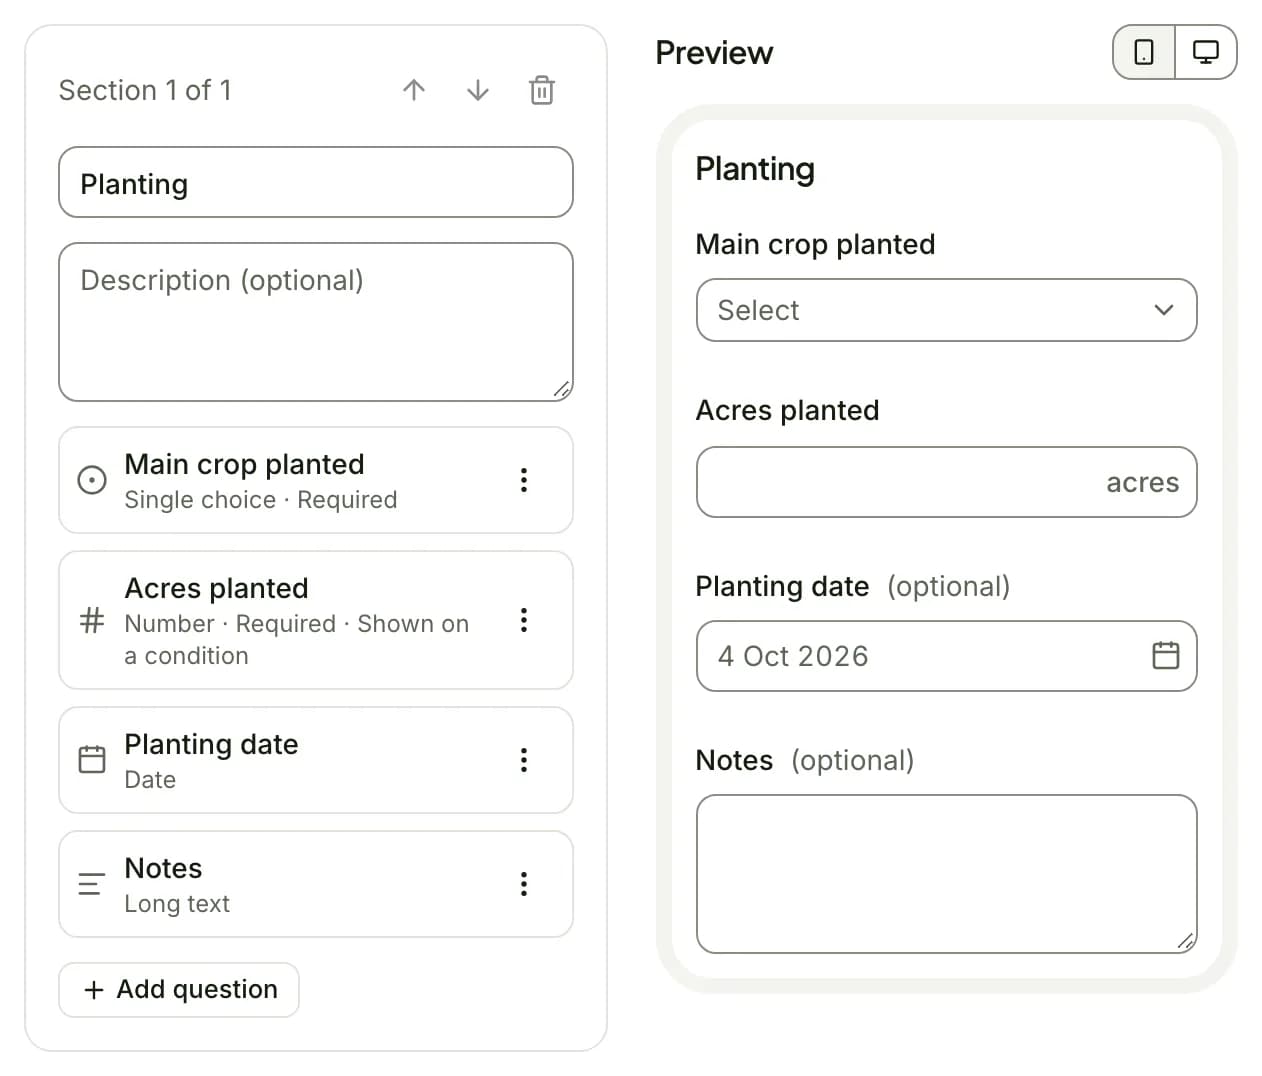Open the calendar picker in preview date field
Viewport: 1262px width, 1076px height.
[1166, 656]
